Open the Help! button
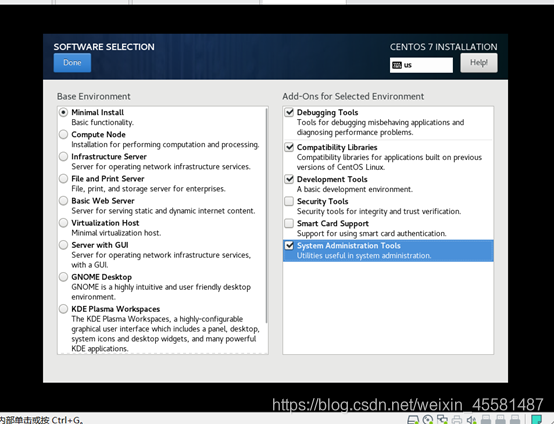This screenshot has width=554, height=424. [x=479, y=63]
